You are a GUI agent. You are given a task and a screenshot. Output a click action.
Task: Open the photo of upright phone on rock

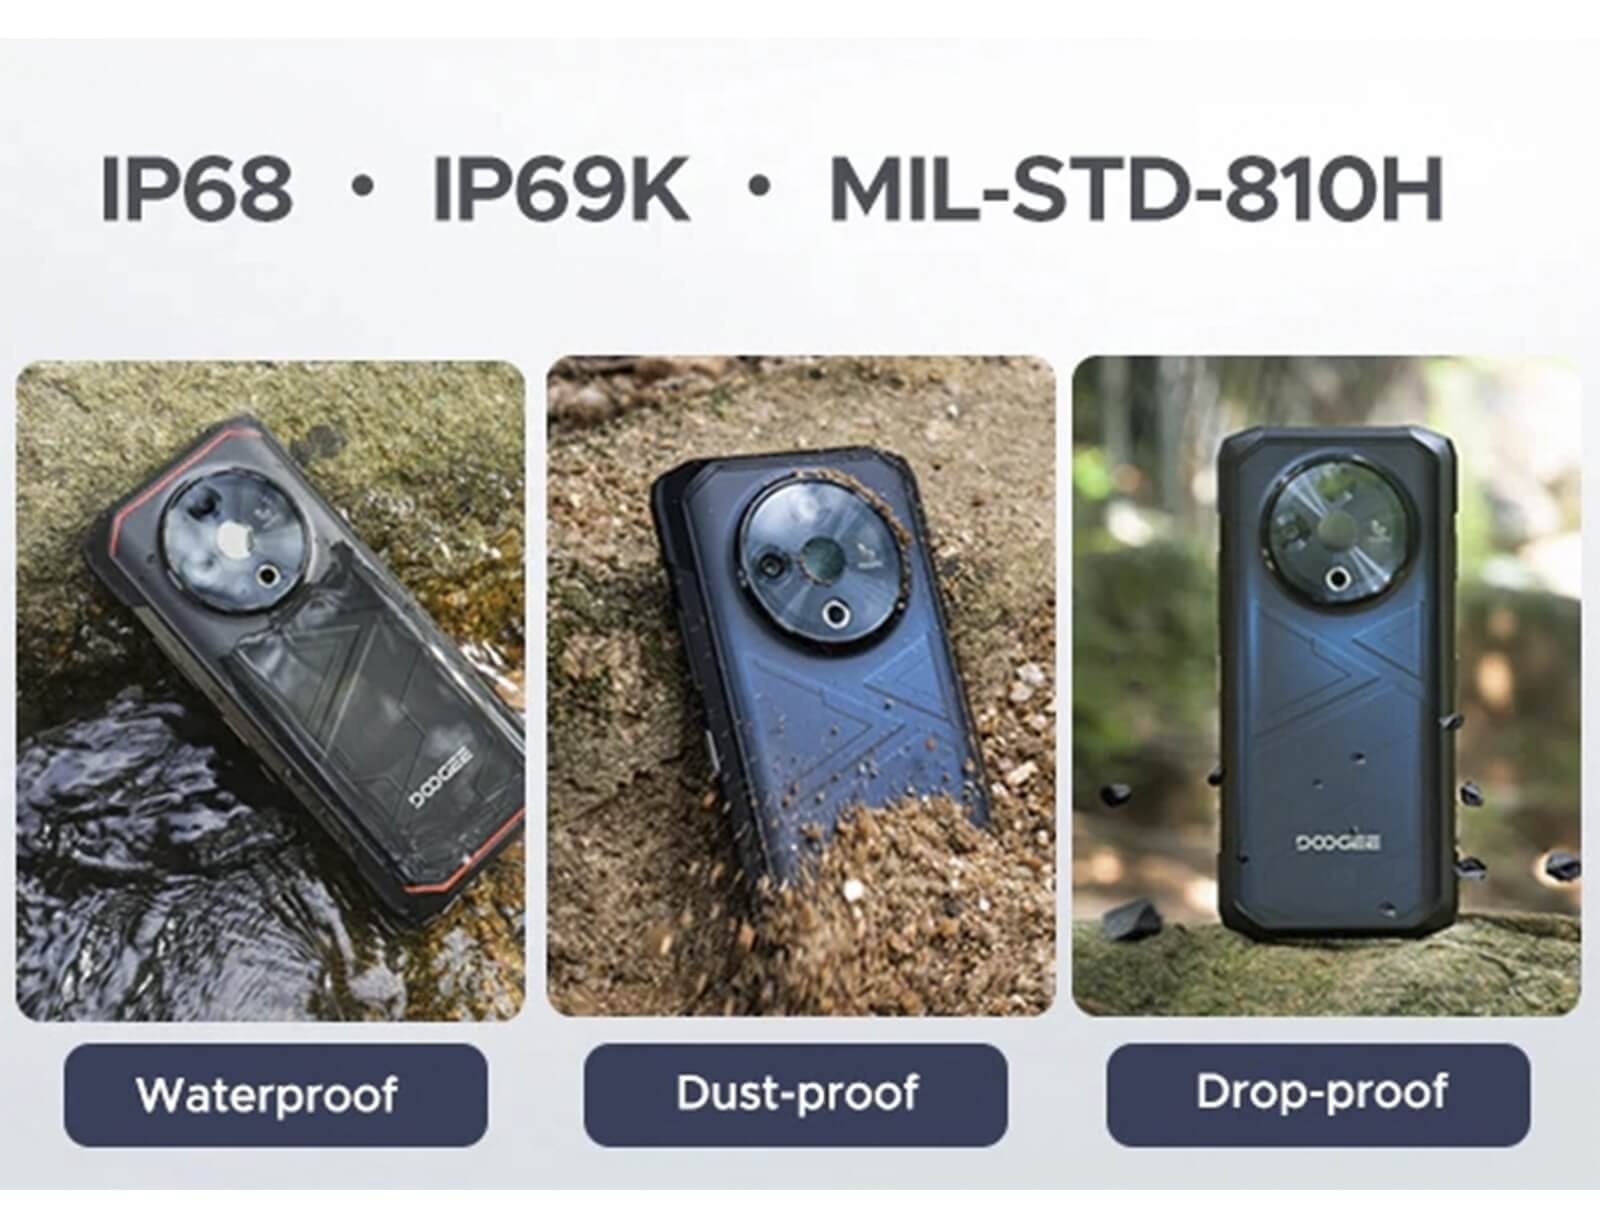point(1327,686)
